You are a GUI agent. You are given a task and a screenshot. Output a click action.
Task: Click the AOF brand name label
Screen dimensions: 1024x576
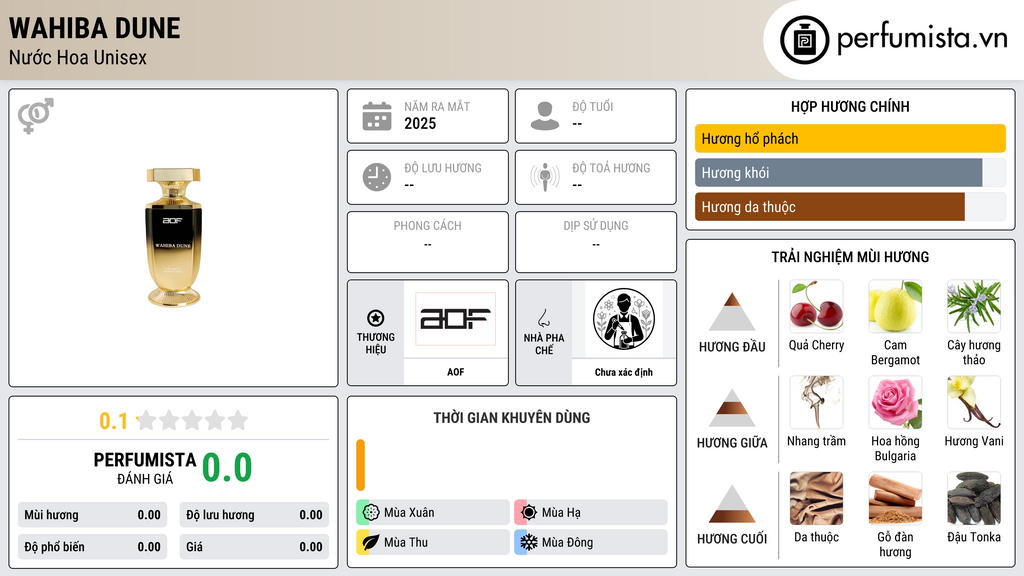click(x=455, y=372)
